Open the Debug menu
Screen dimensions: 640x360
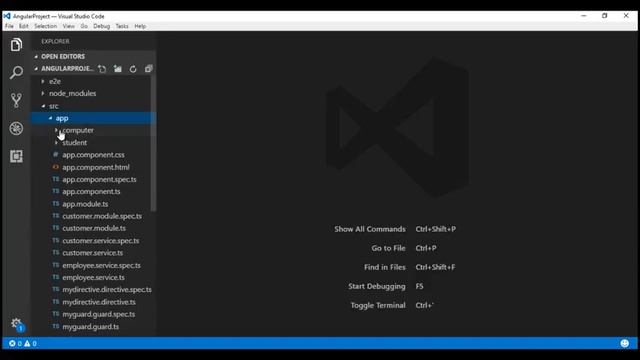coord(101,26)
